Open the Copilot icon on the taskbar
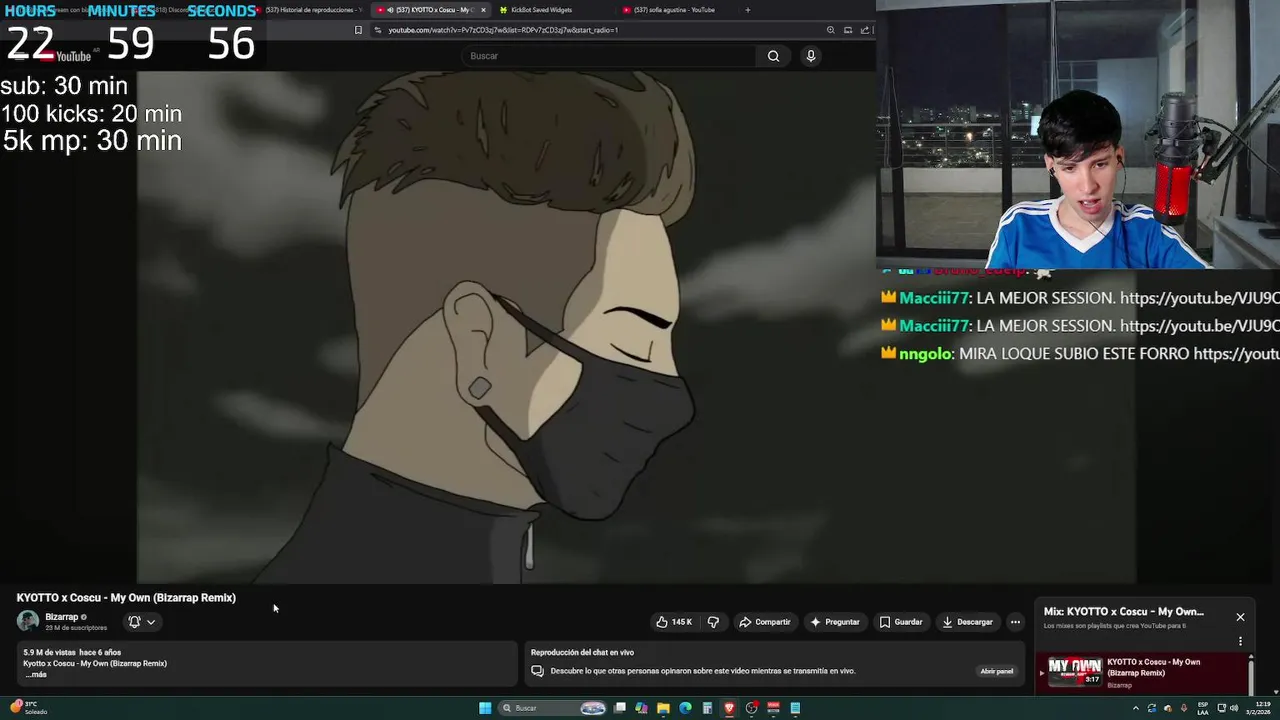Screen dimensions: 1280x720 (641, 708)
